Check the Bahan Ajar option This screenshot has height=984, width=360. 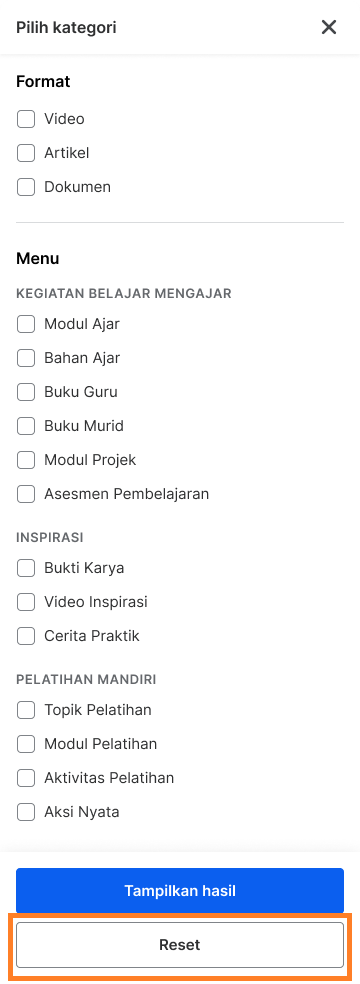pyautogui.click(x=26, y=358)
